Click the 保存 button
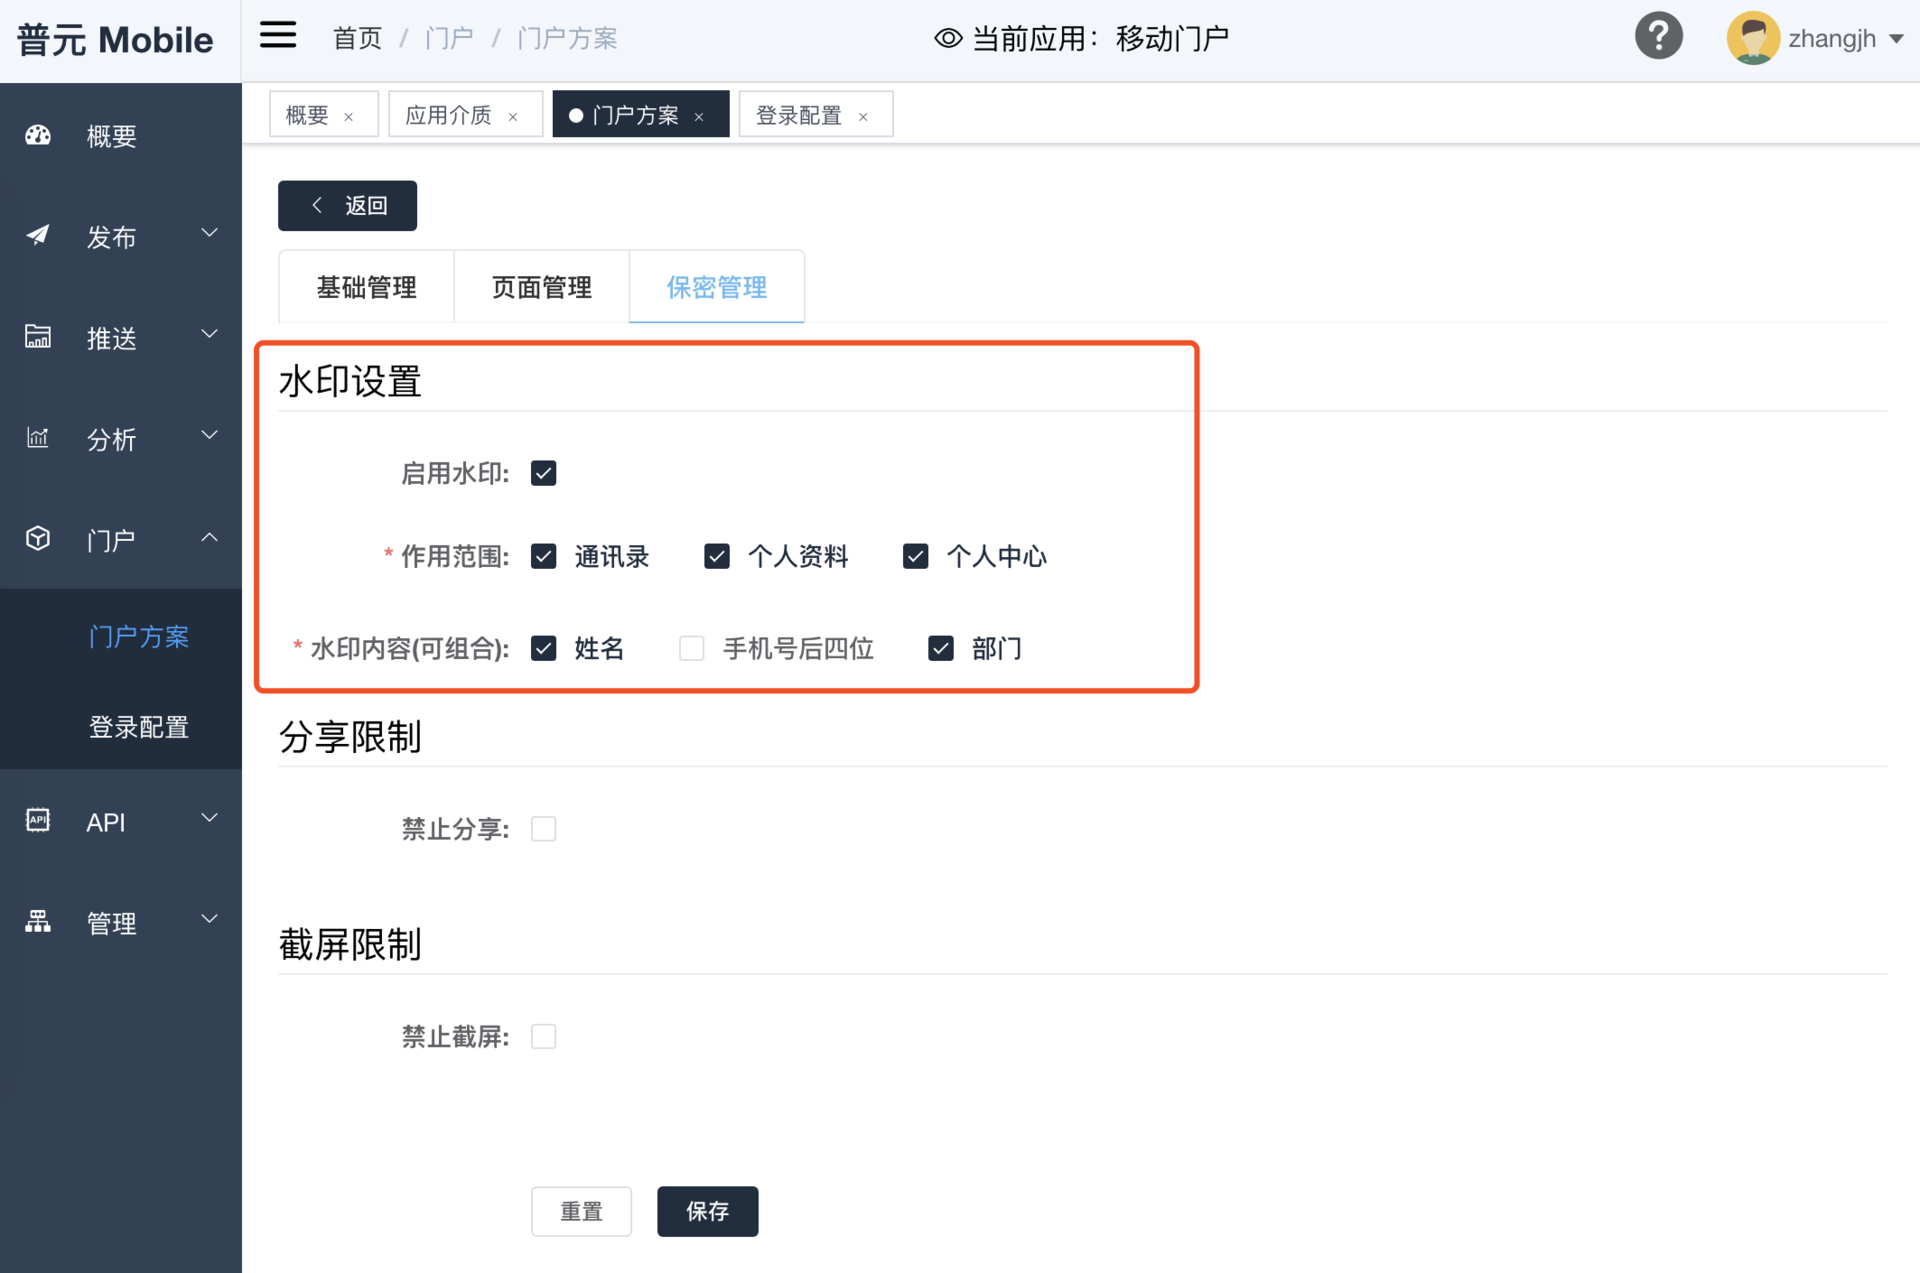The image size is (1920, 1273). coord(707,1211)
